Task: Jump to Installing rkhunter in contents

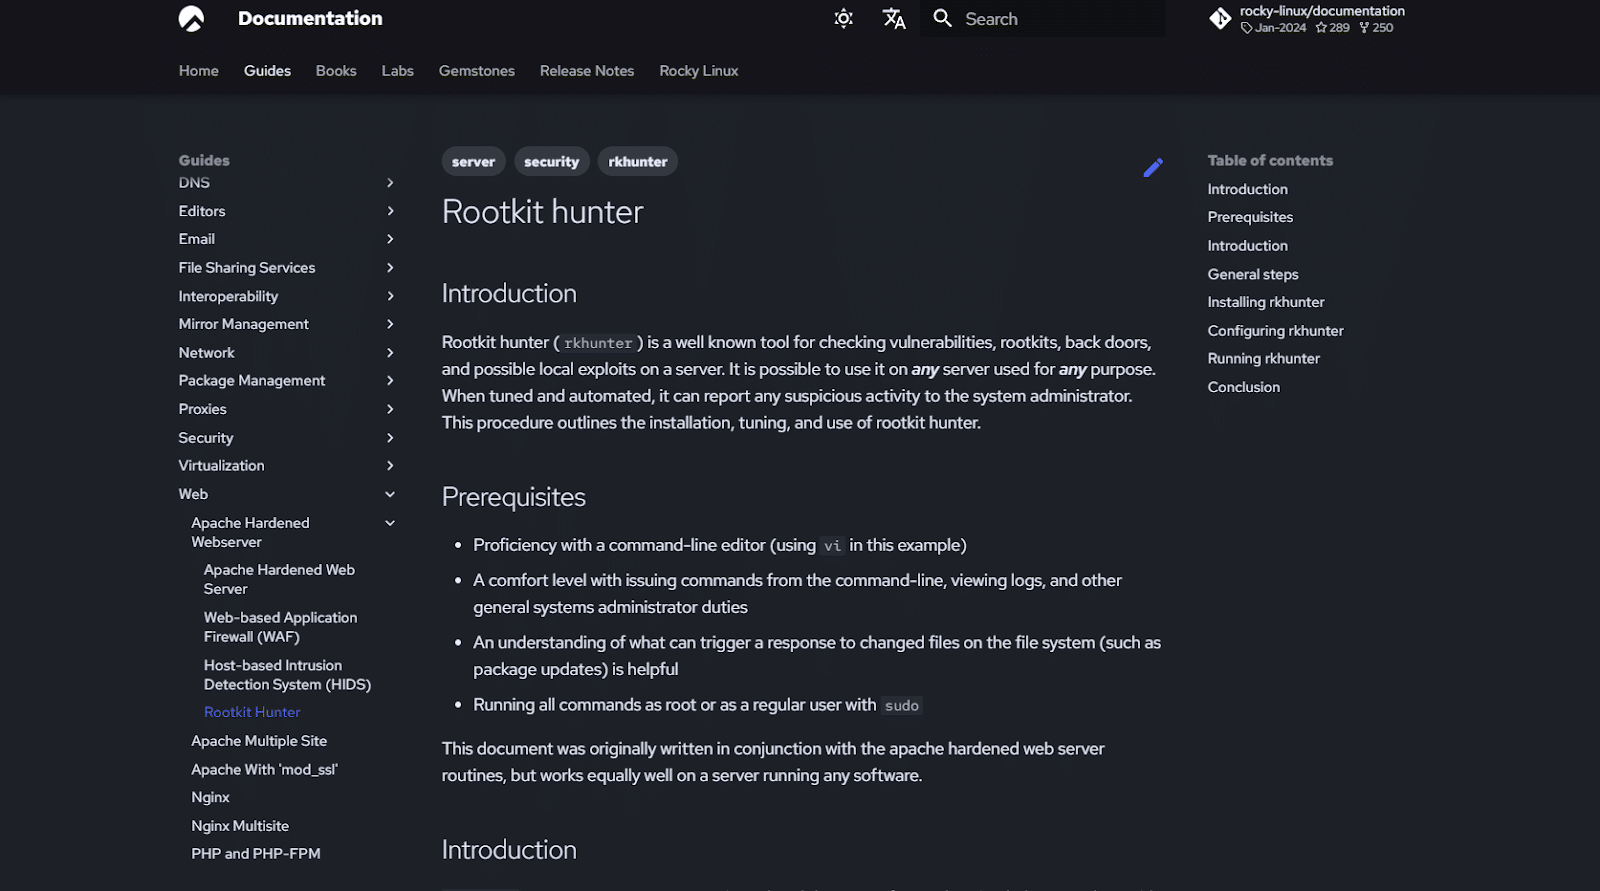Action: 1265,302
